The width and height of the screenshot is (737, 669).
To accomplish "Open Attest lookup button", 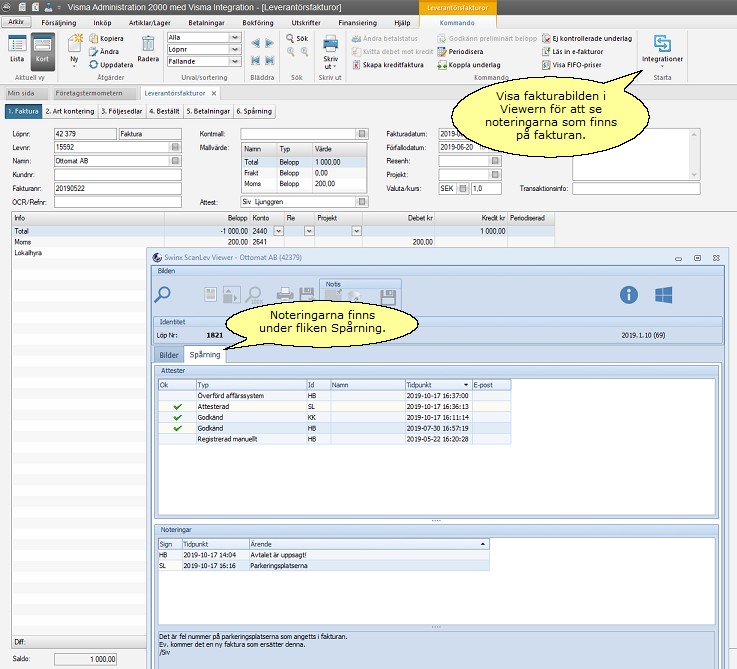I will pyautogui.click(x=362, y=202).
